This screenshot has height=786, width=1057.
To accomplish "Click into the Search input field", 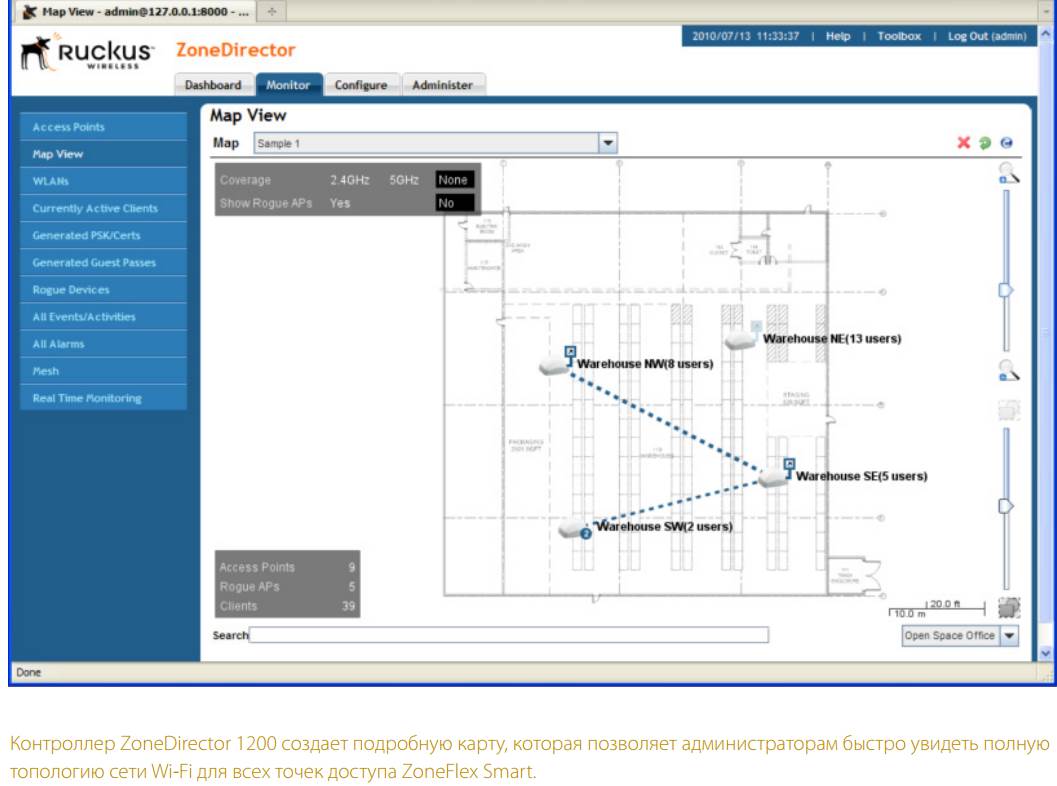I will pyautogui.click(x=509, y=635).
